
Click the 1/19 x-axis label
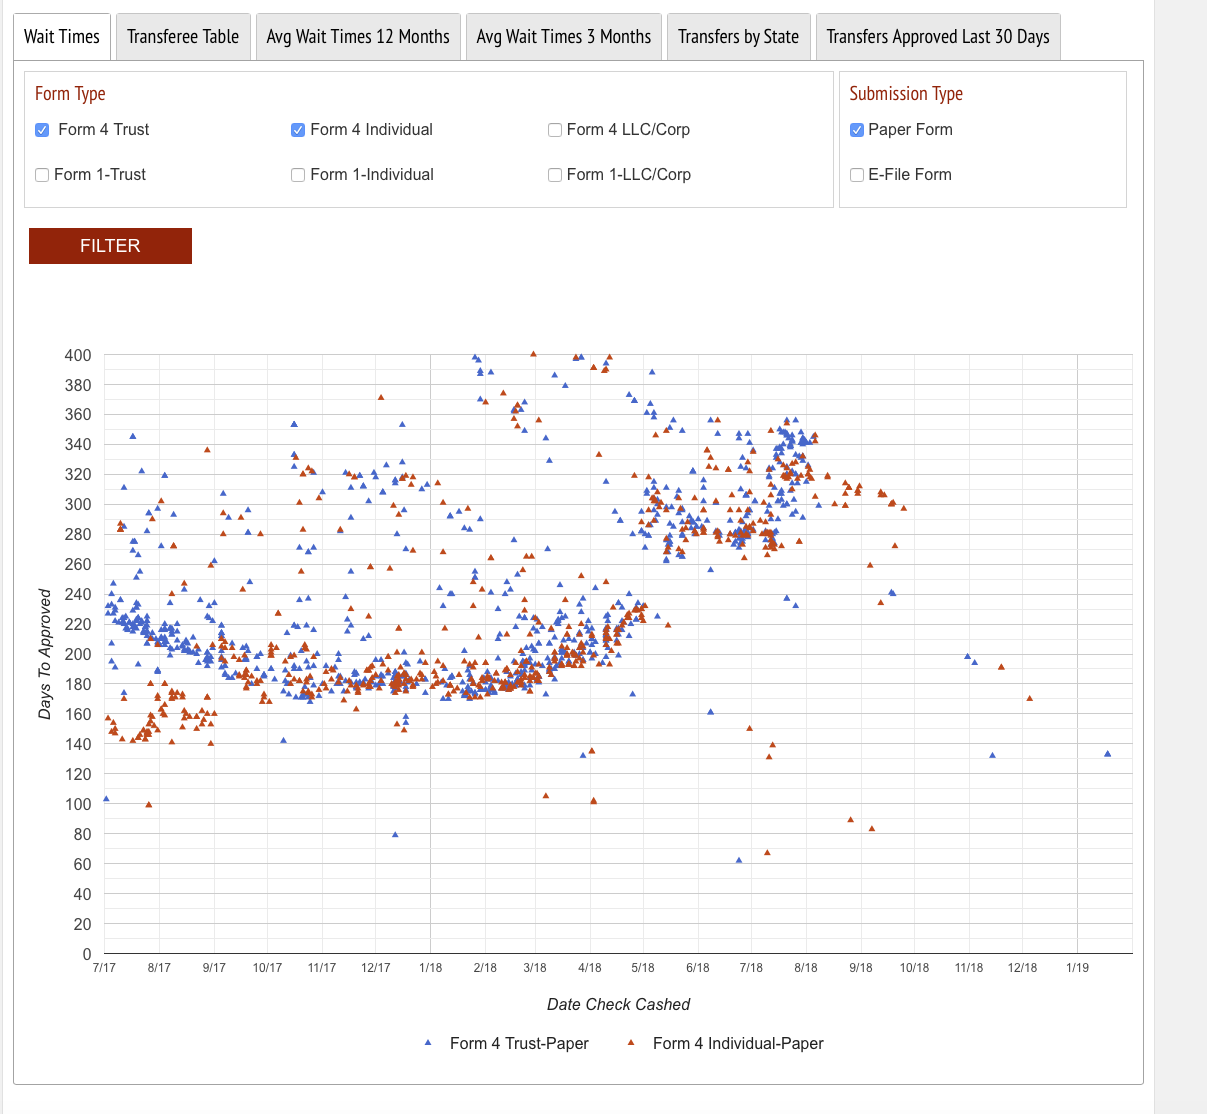[1077, 968]
